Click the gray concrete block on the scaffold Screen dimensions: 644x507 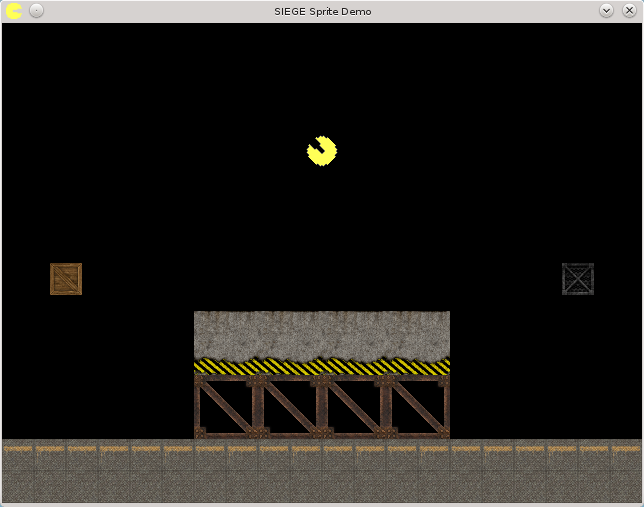322,335
